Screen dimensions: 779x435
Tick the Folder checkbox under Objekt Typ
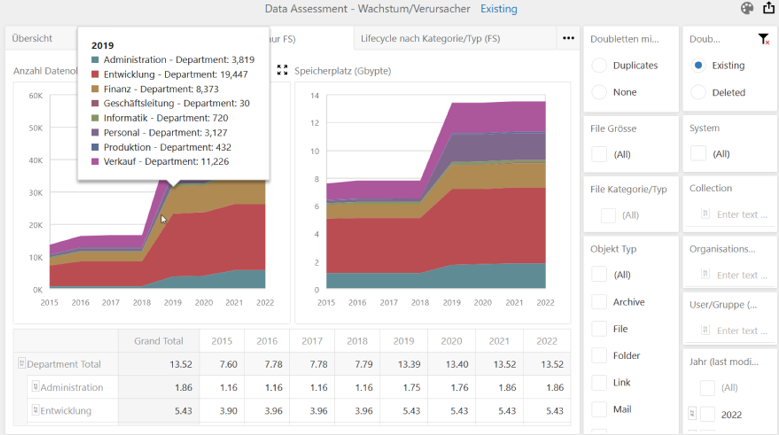[x=599, y=355]
